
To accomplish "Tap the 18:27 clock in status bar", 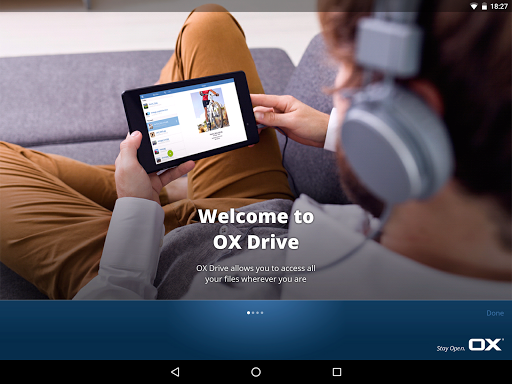I will pyautogui.click(x=499, y=6).
